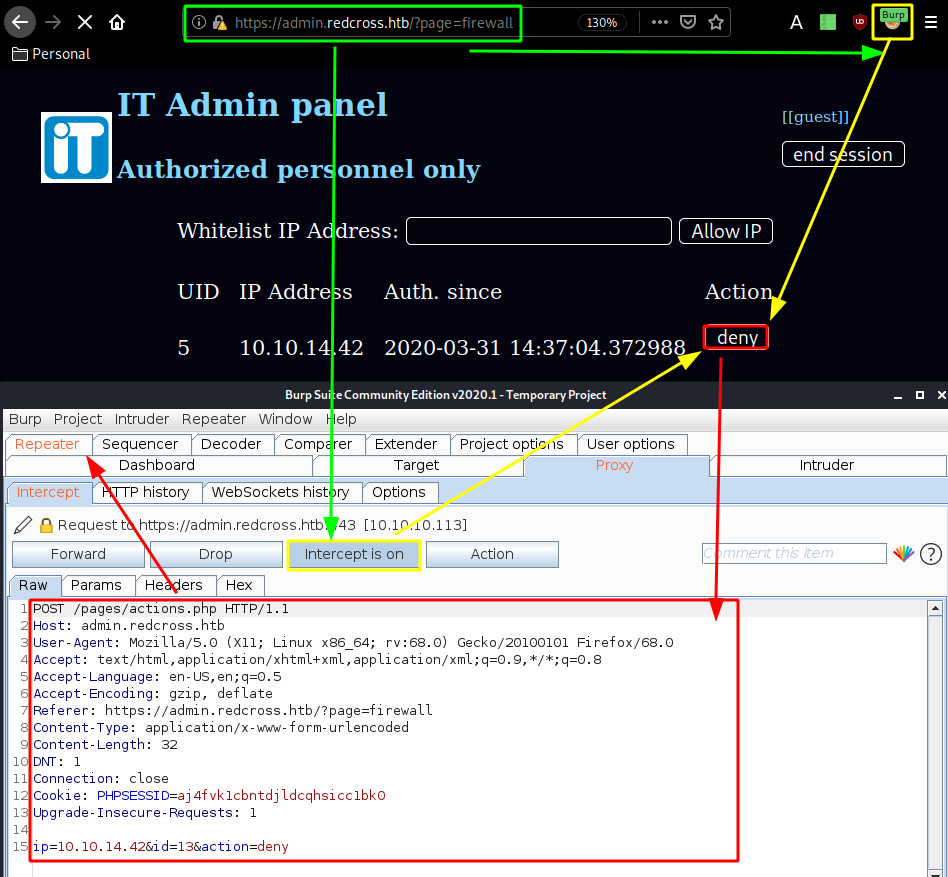Open the HTTP history sub-tab
The image size is (948, 877).
click(x=146, y=492)
